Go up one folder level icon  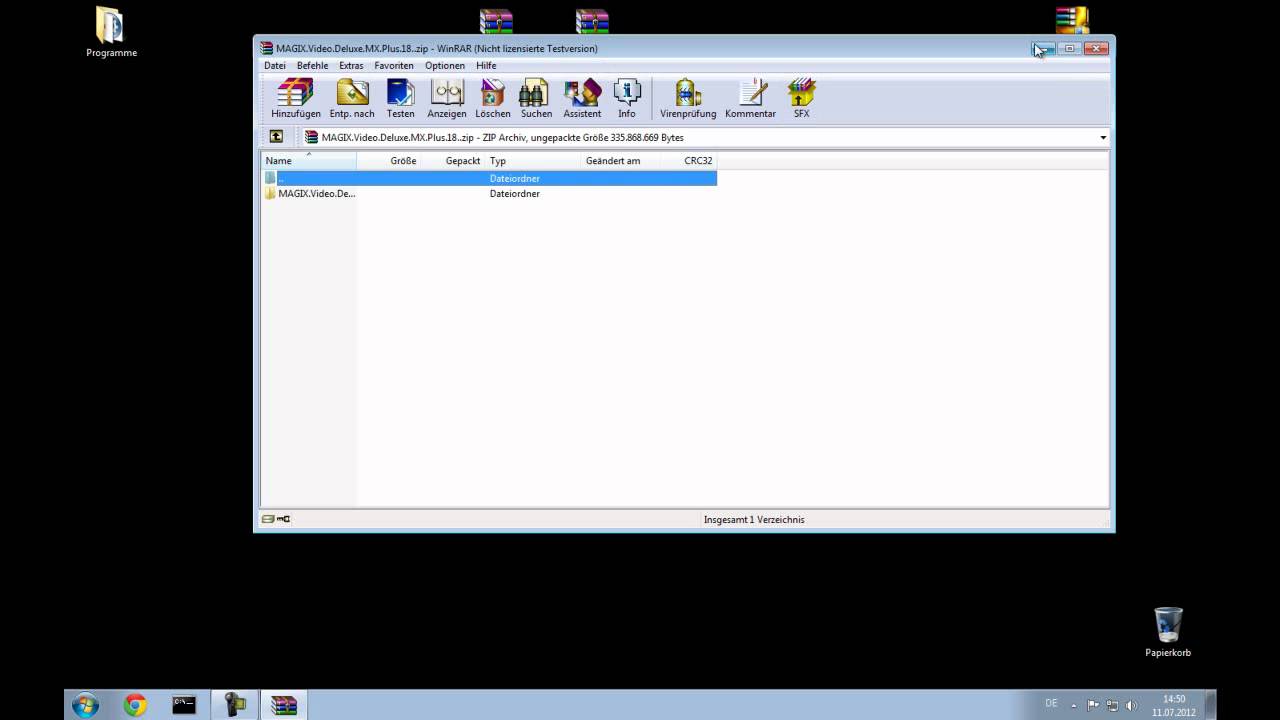point(276,137)
